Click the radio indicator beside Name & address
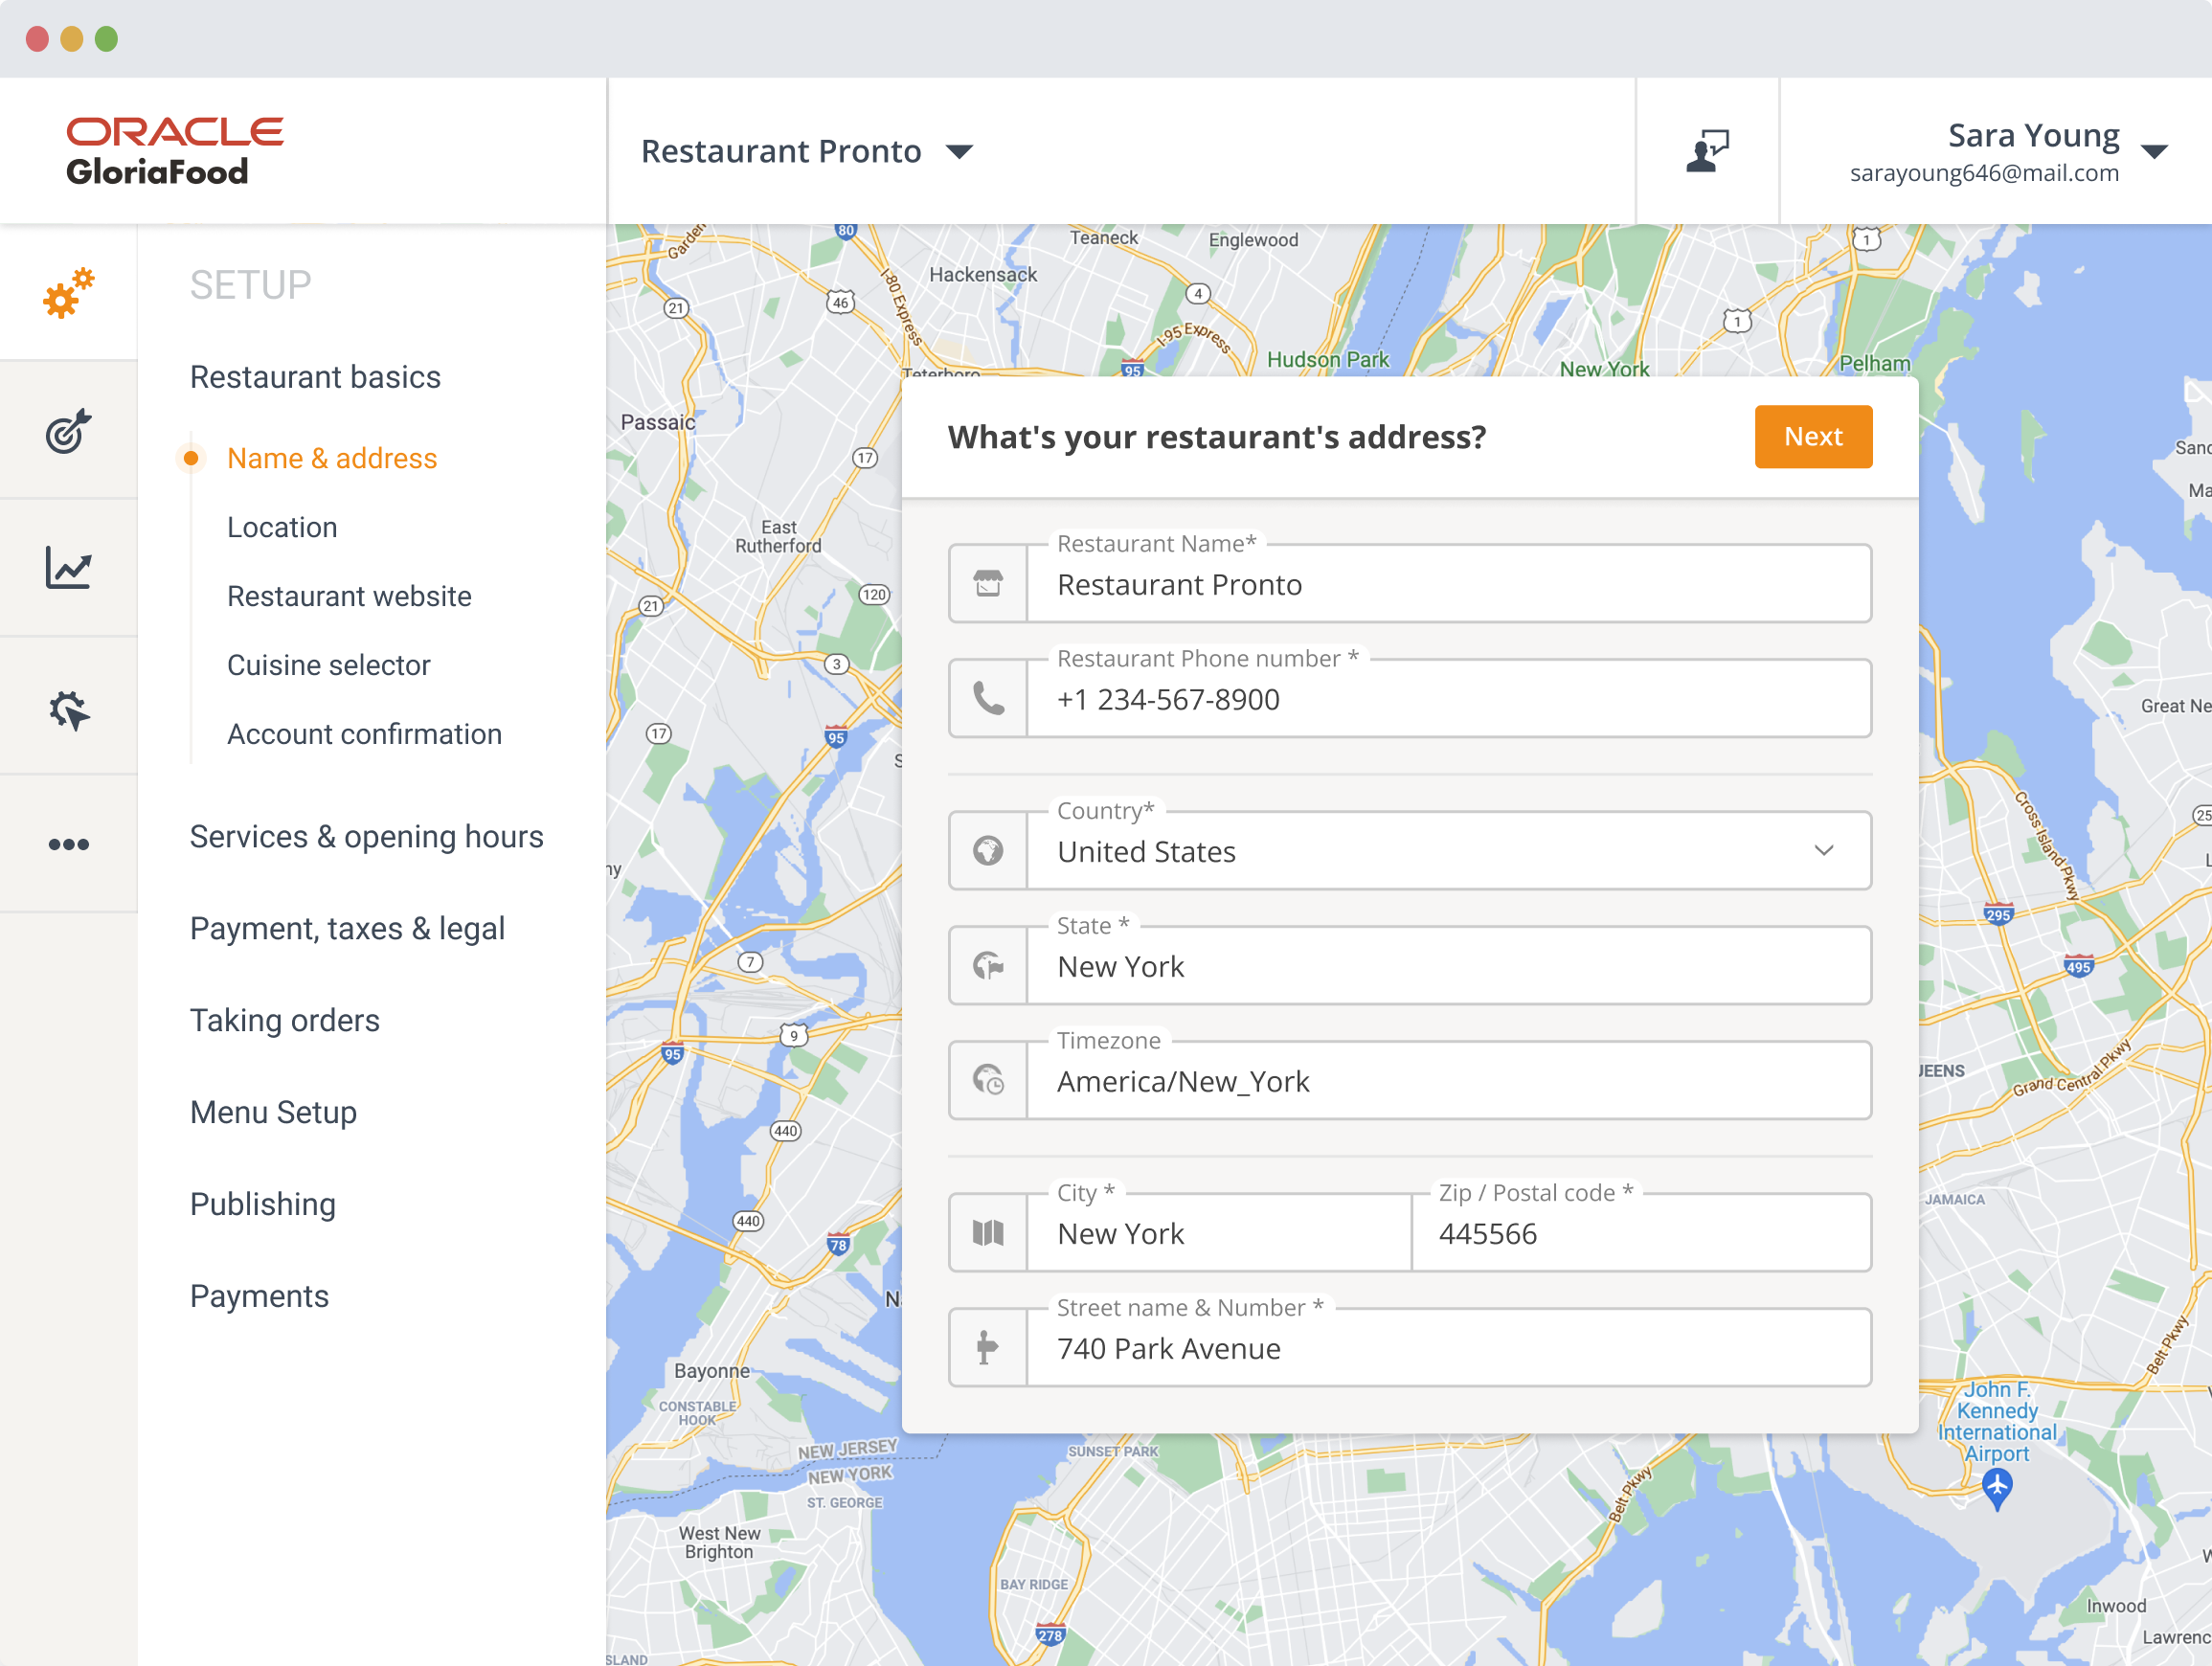This screenshot has height=1666, width=2212. click(191, 458)
